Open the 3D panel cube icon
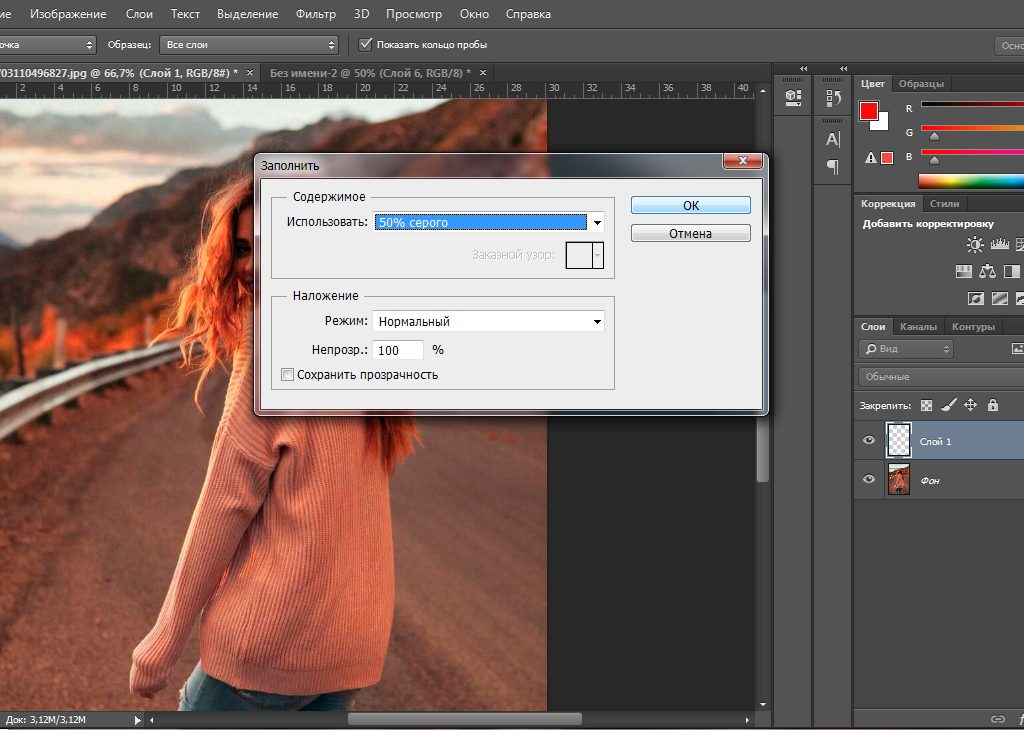 (x=793, y=97)
